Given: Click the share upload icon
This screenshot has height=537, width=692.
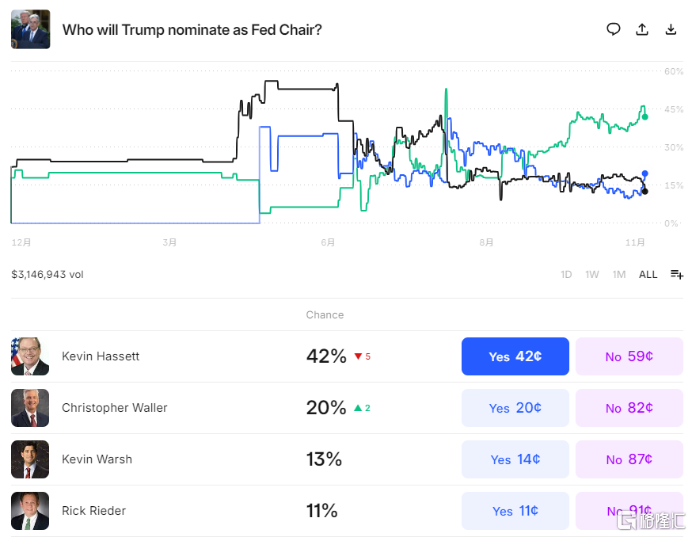Looking at the screenshot, I should [642, 30].
